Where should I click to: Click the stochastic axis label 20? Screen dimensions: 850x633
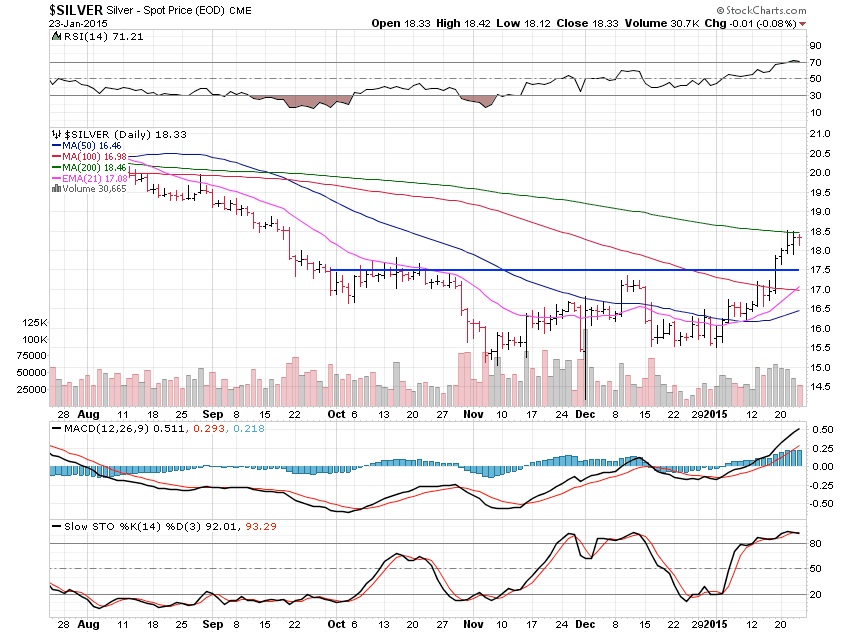pos(816,595)
